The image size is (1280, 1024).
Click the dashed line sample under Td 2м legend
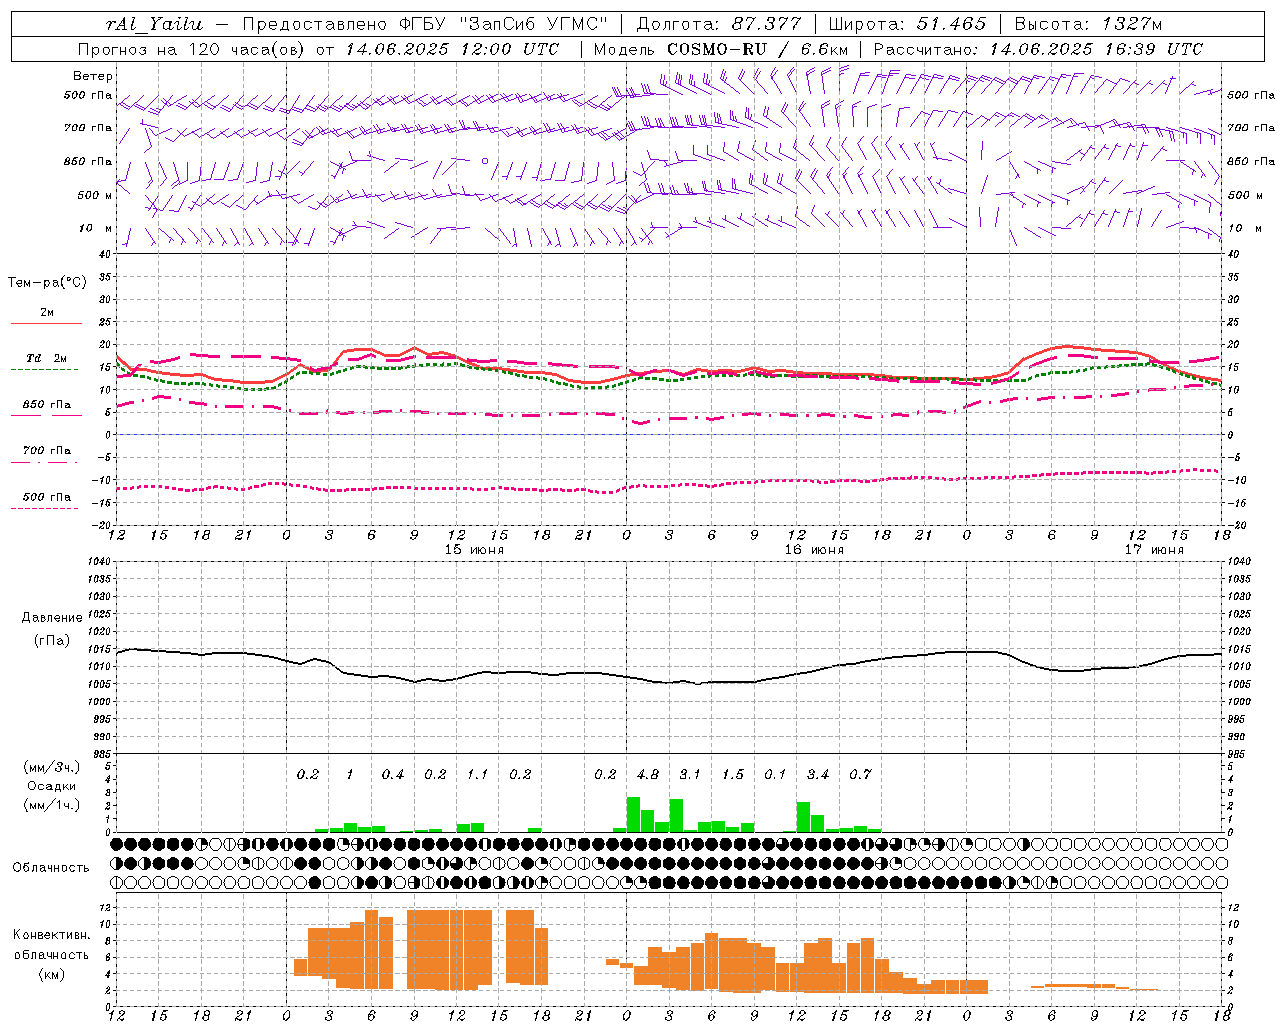click(45, 369)
